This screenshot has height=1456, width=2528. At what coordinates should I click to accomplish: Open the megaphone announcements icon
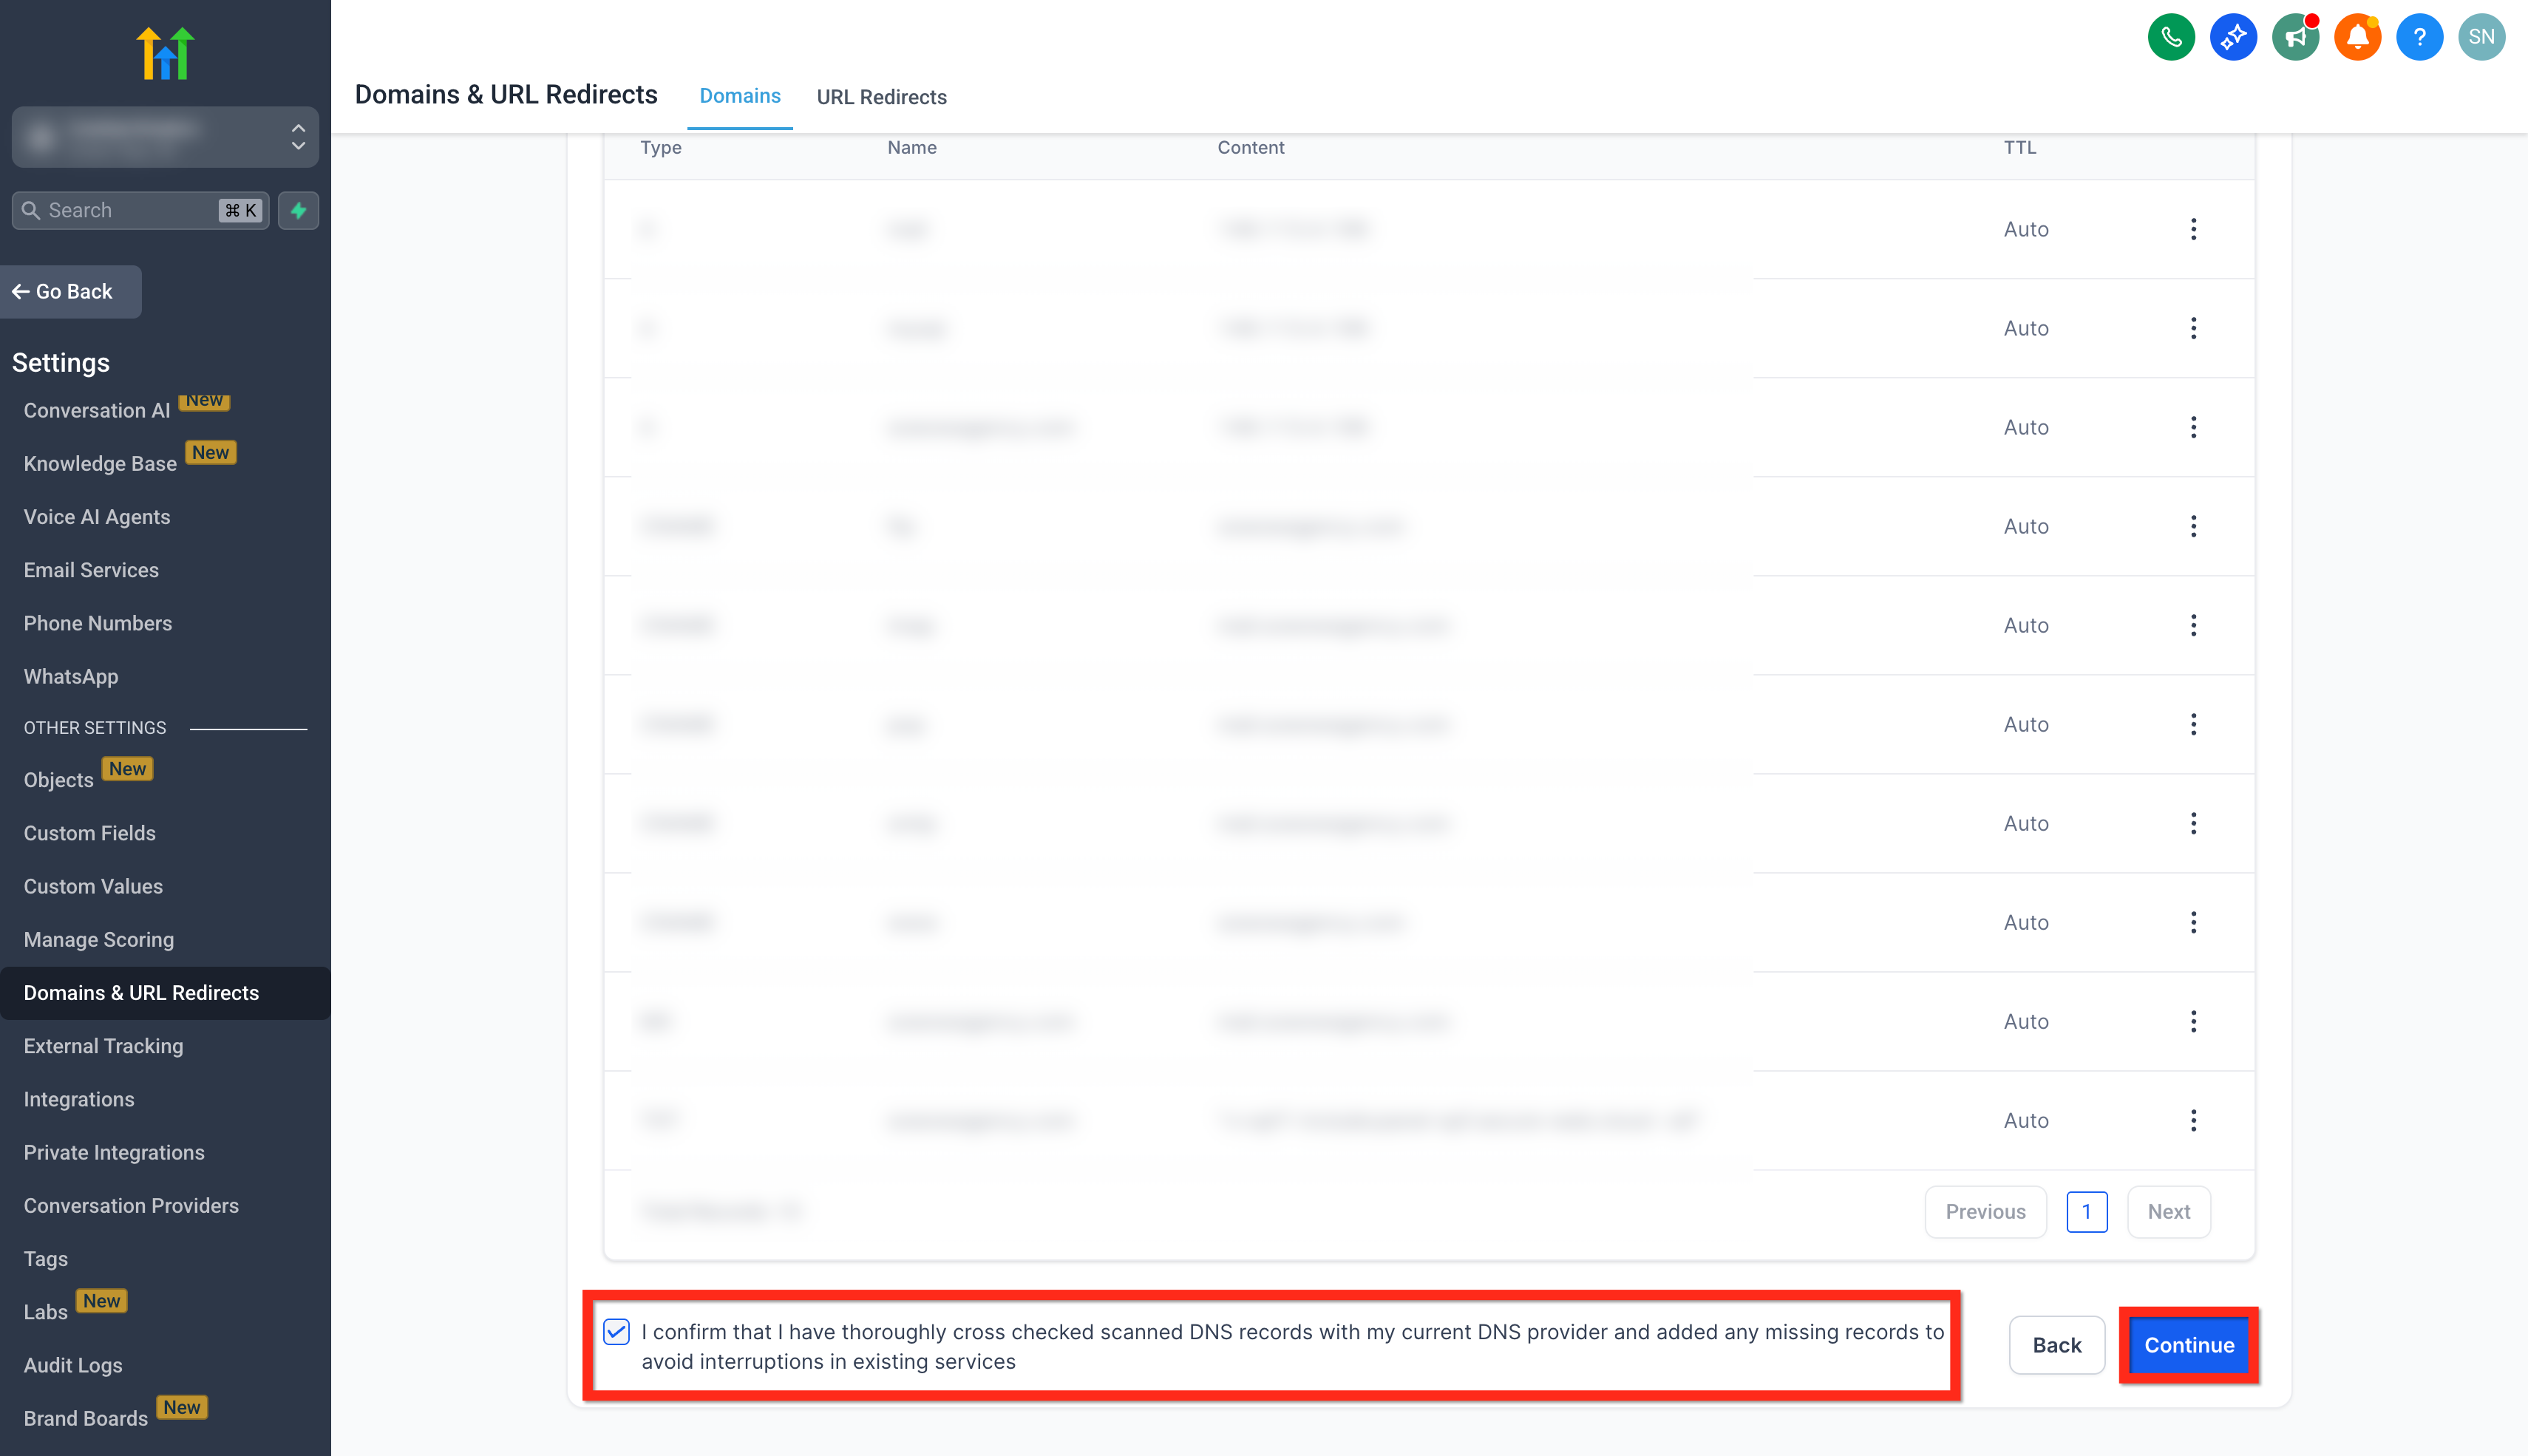[x=2295, y=37]
